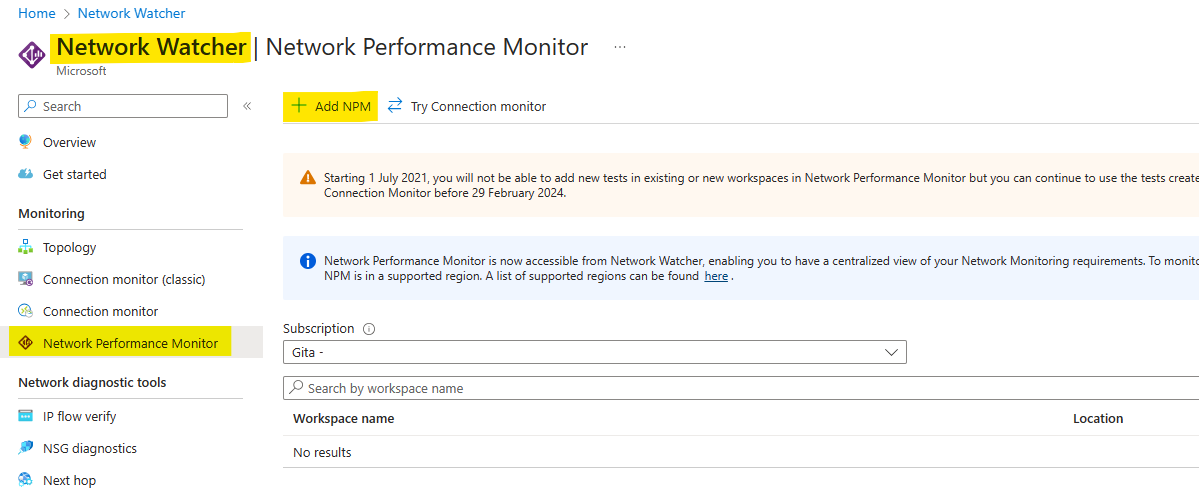This screenshot has width=1199, height=500.
Task: Click Try Connection monitor button
Action: (x=466, y=107)
